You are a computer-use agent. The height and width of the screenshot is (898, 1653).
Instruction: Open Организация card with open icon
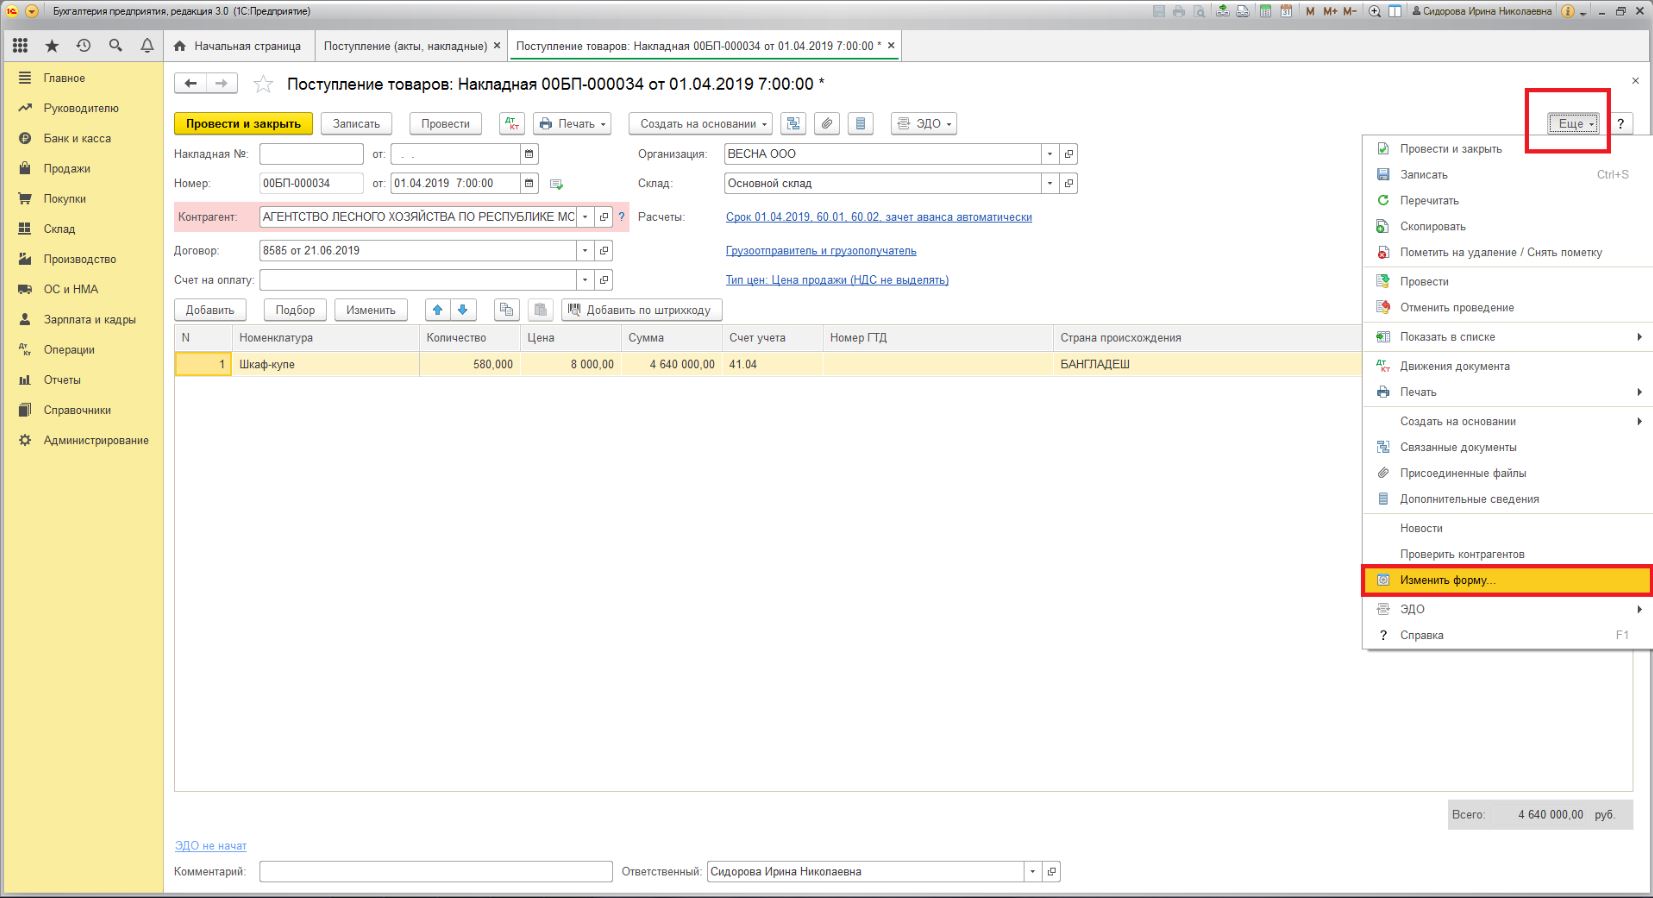click(x=1068, y=154)
